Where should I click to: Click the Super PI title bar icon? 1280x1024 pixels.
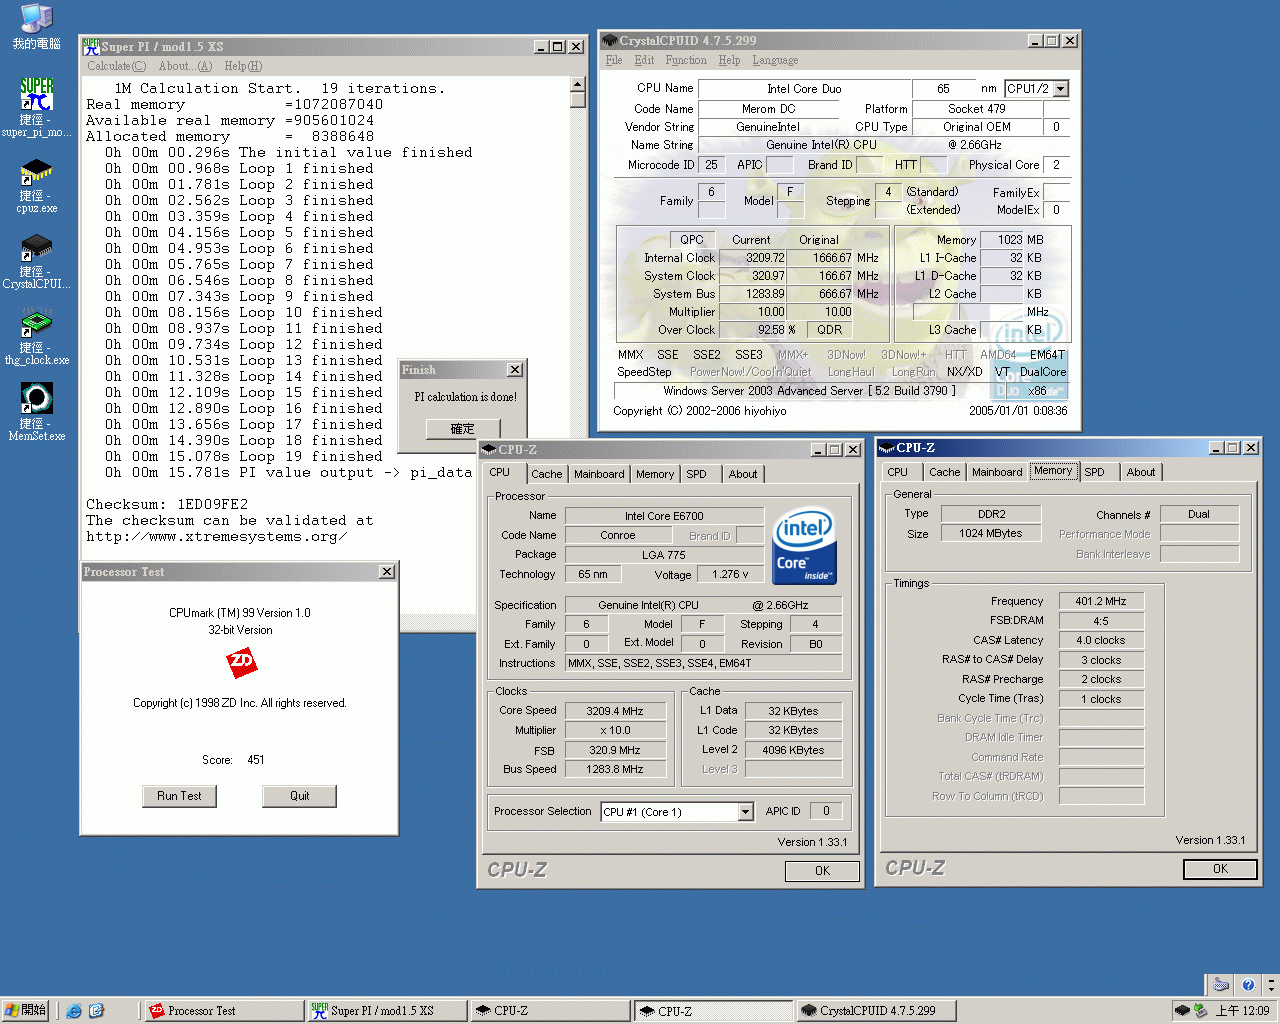[91, 47]
